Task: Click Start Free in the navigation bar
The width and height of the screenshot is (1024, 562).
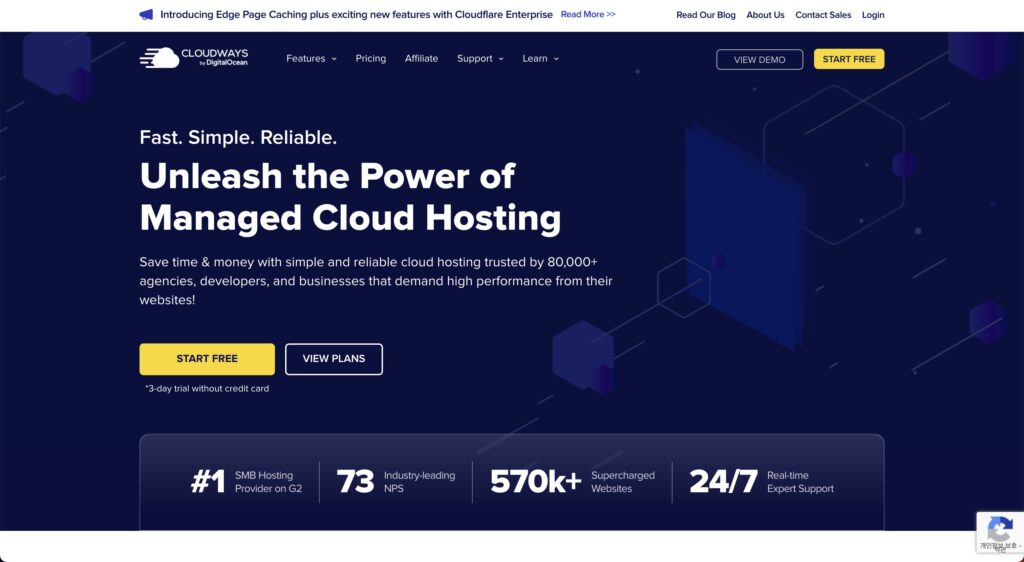Action: click(849, 59)
